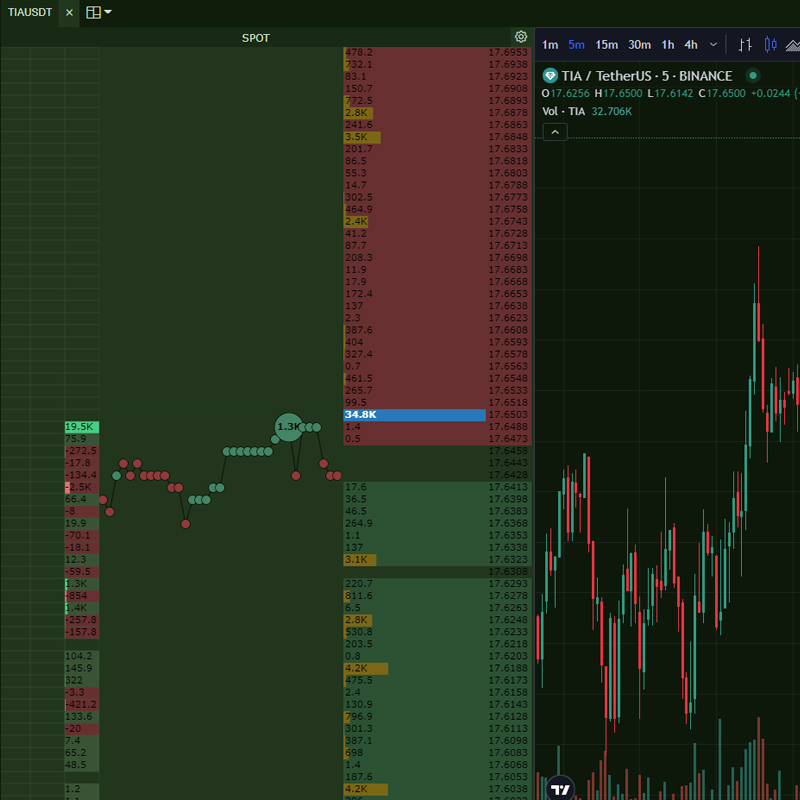The width and height of the screenshot is (800, 800).
Task: Click the highlighted 34.8K ask level
Action: (414, 415)
